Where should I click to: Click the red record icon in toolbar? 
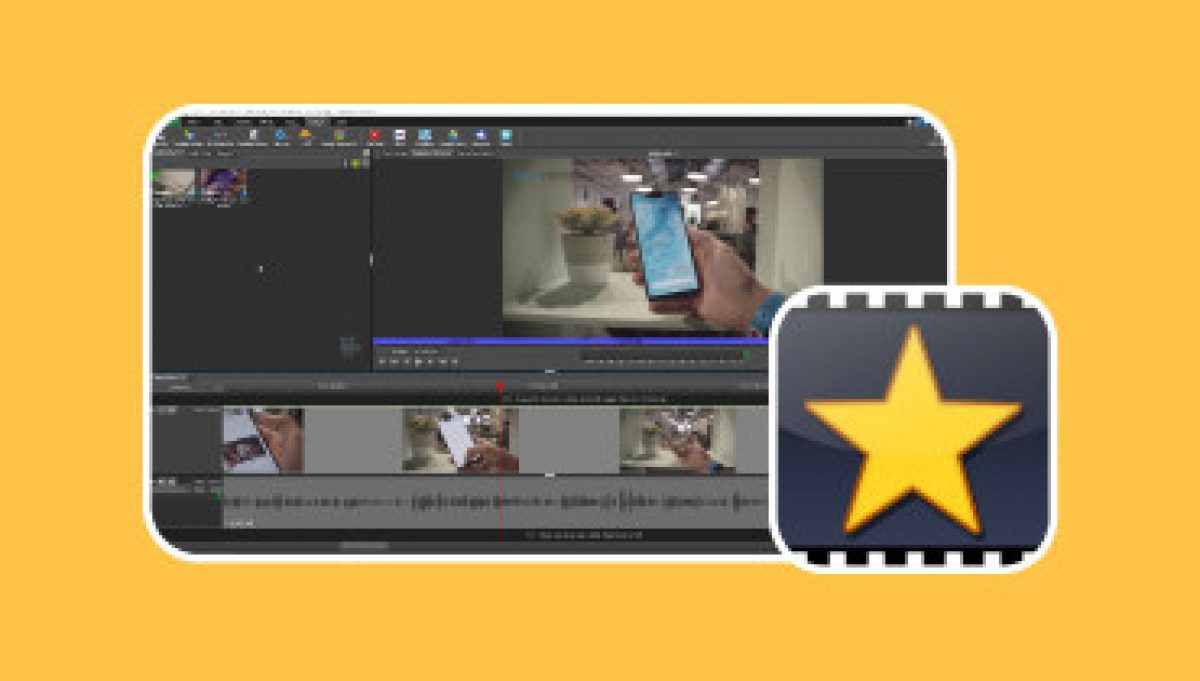[374, 135]
